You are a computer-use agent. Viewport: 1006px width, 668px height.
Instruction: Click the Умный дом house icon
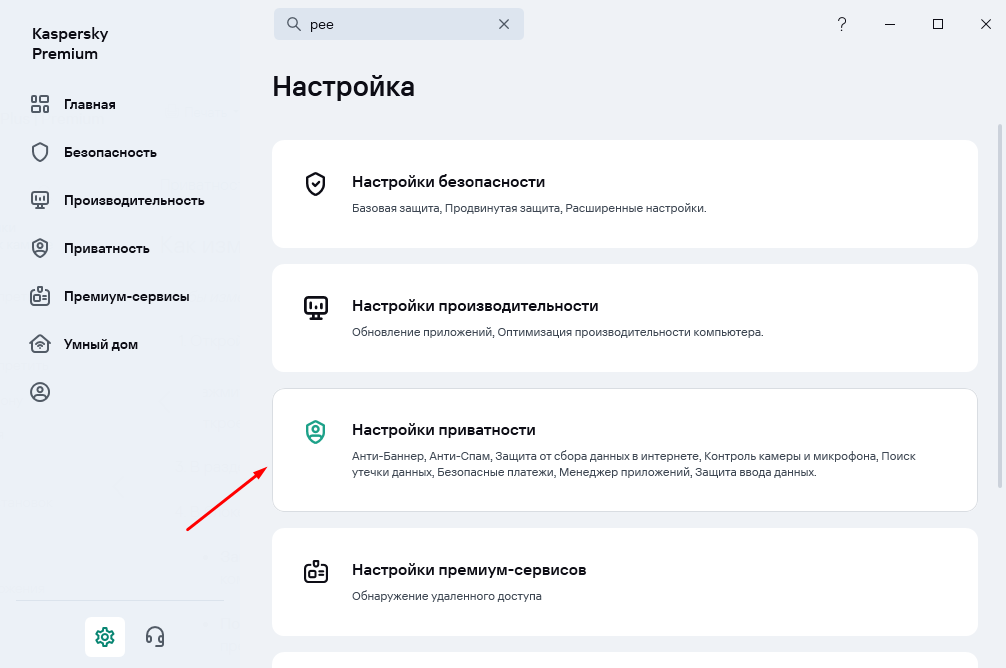pos(40,344)
